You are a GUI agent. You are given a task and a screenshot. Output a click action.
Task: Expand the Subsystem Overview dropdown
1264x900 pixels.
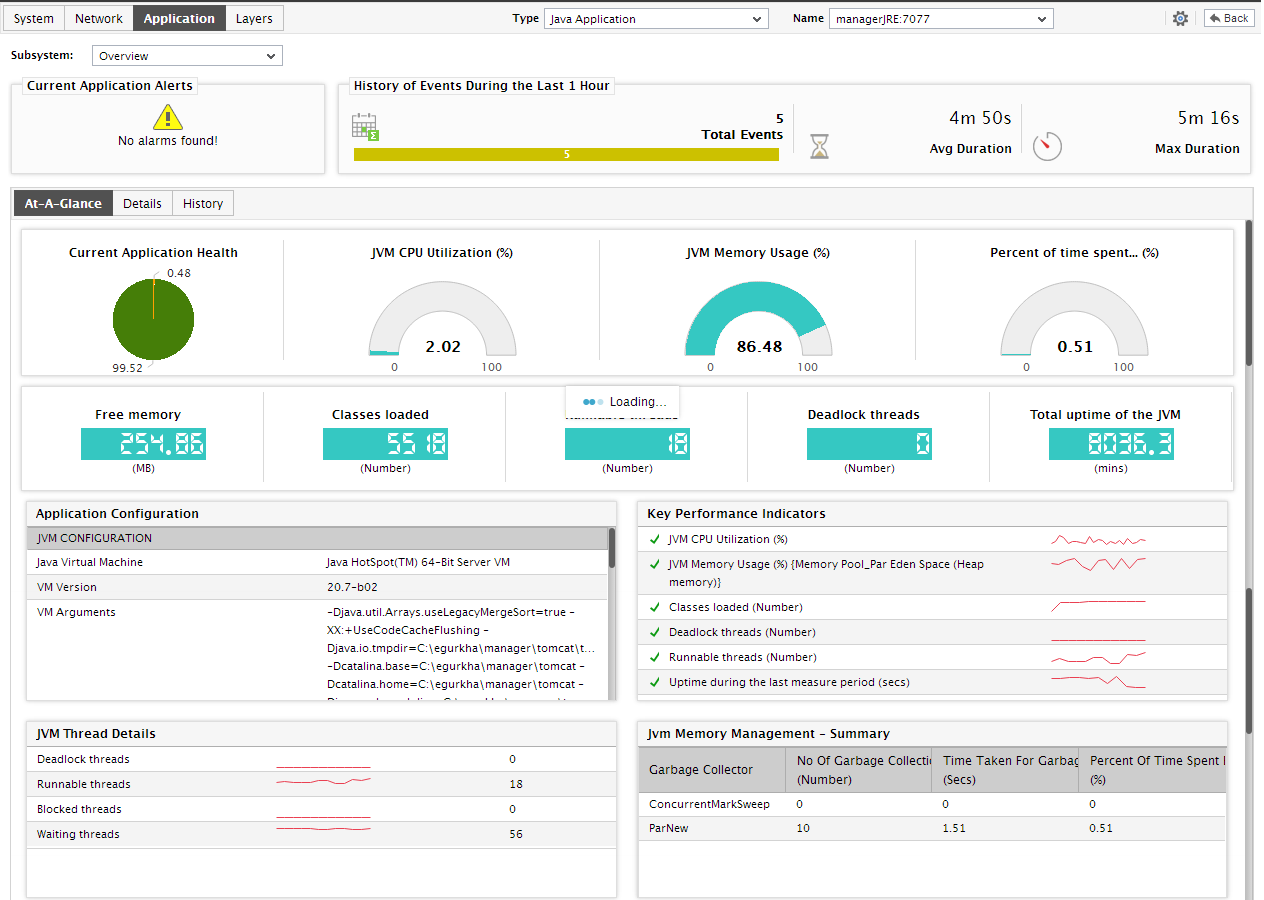(x=187, y=56)
